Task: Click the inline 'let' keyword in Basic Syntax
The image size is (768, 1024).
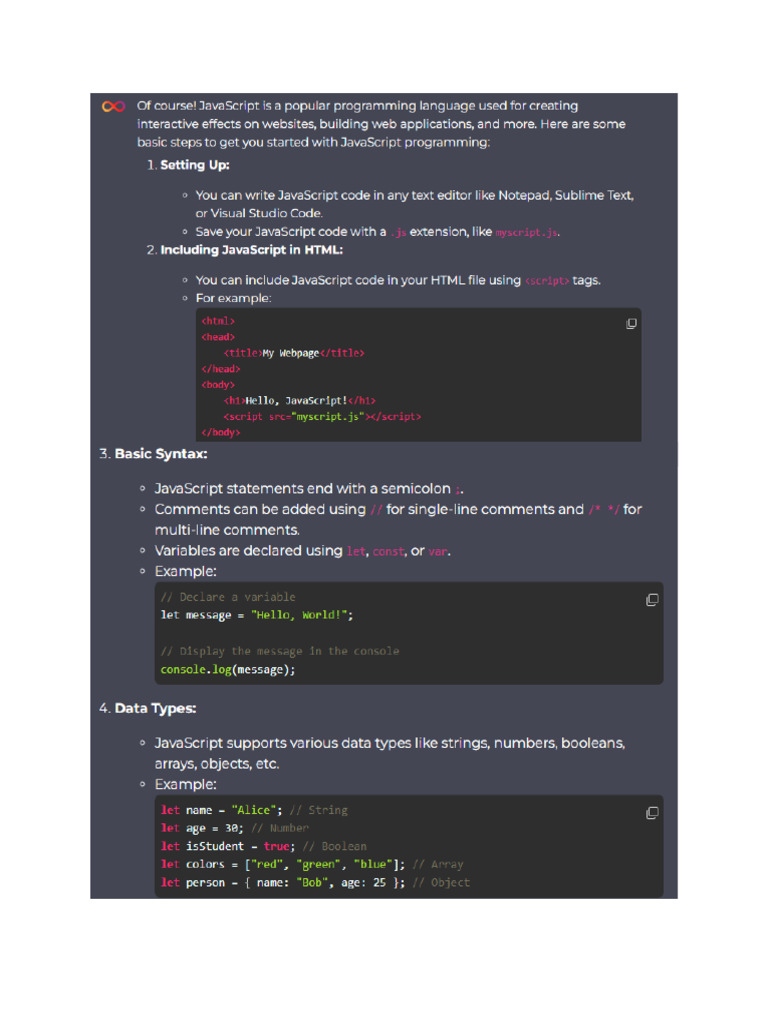Action: tap(356, 552)
